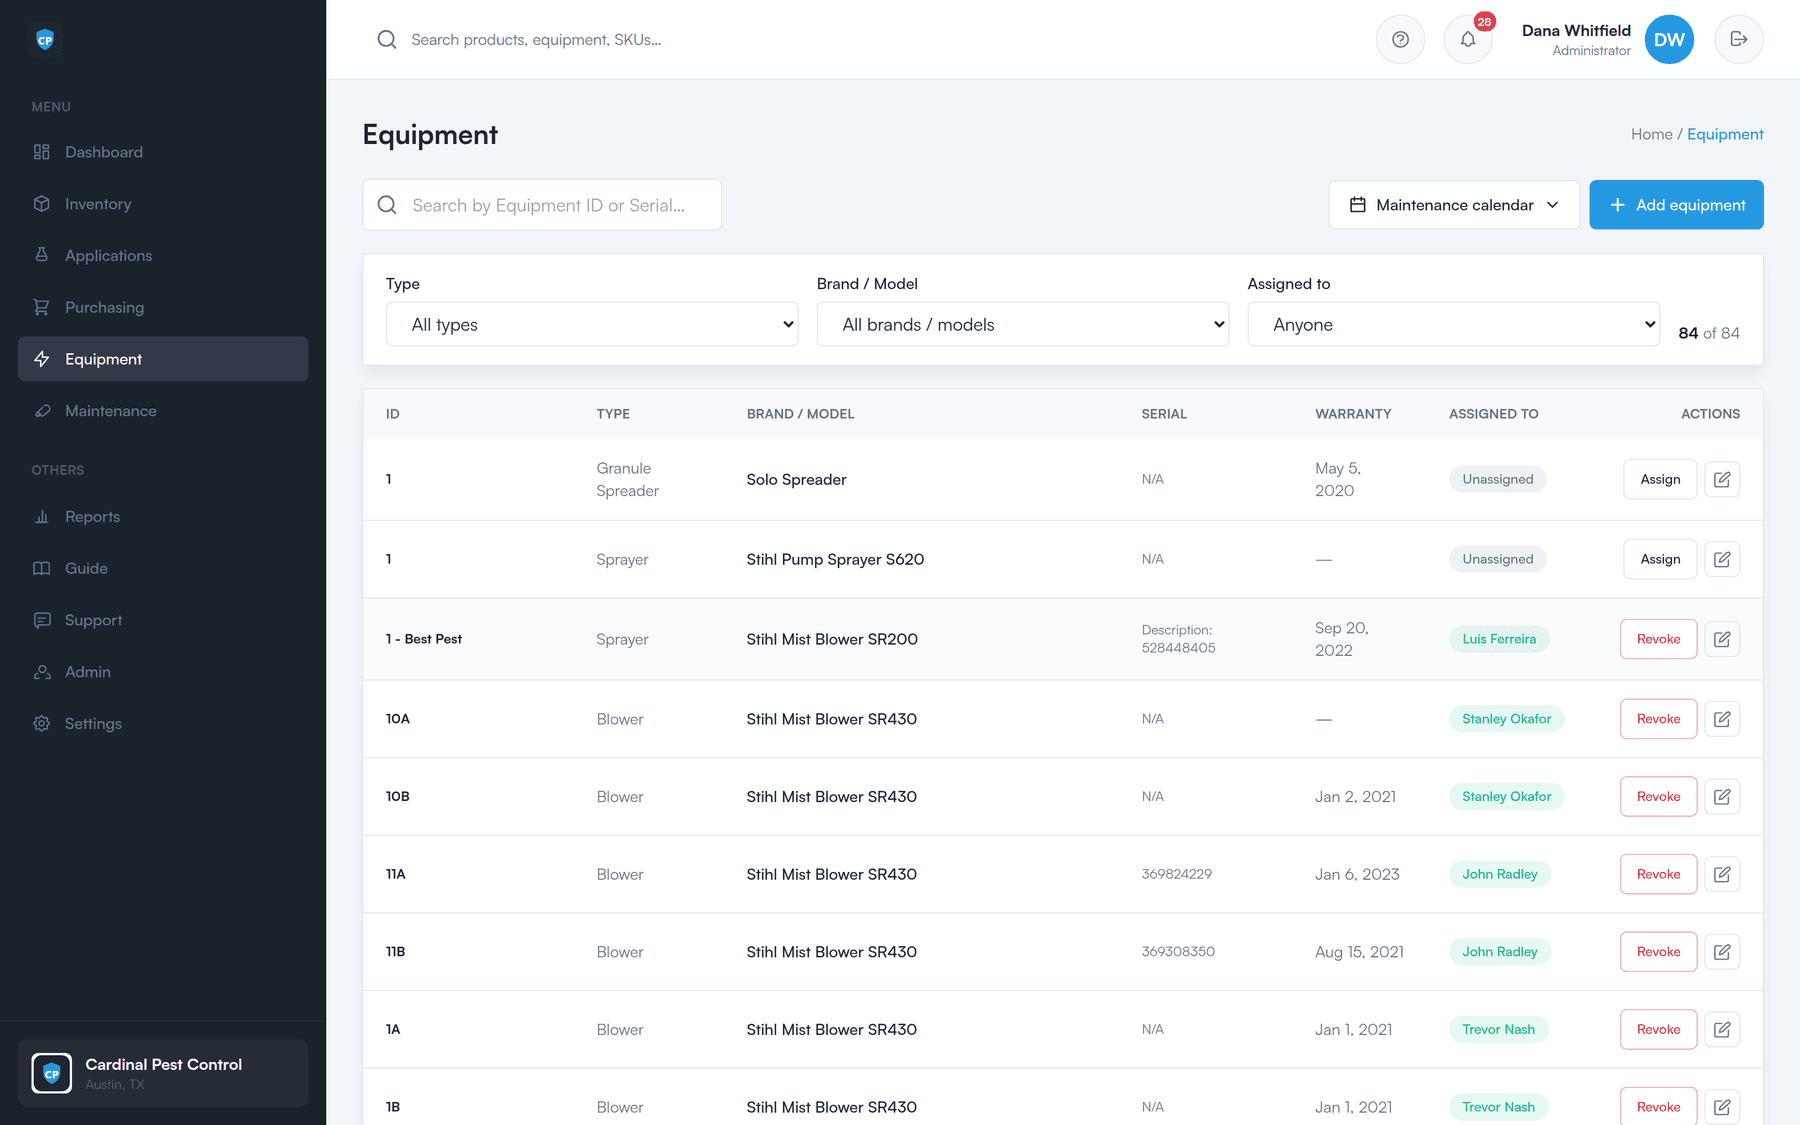
Task: Expand the All brands / models dropdown
Action: pos(1023,324)
